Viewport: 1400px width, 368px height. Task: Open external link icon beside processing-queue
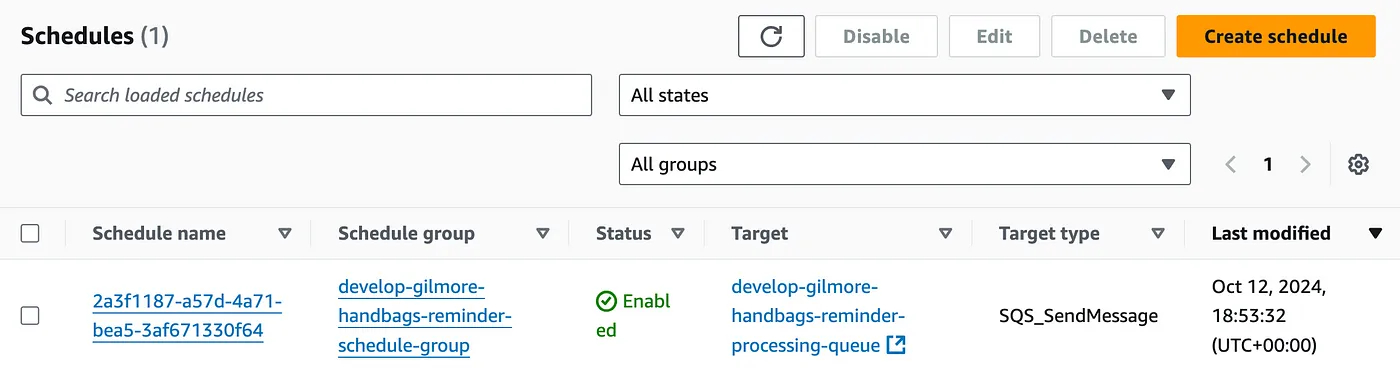[897, 346]
